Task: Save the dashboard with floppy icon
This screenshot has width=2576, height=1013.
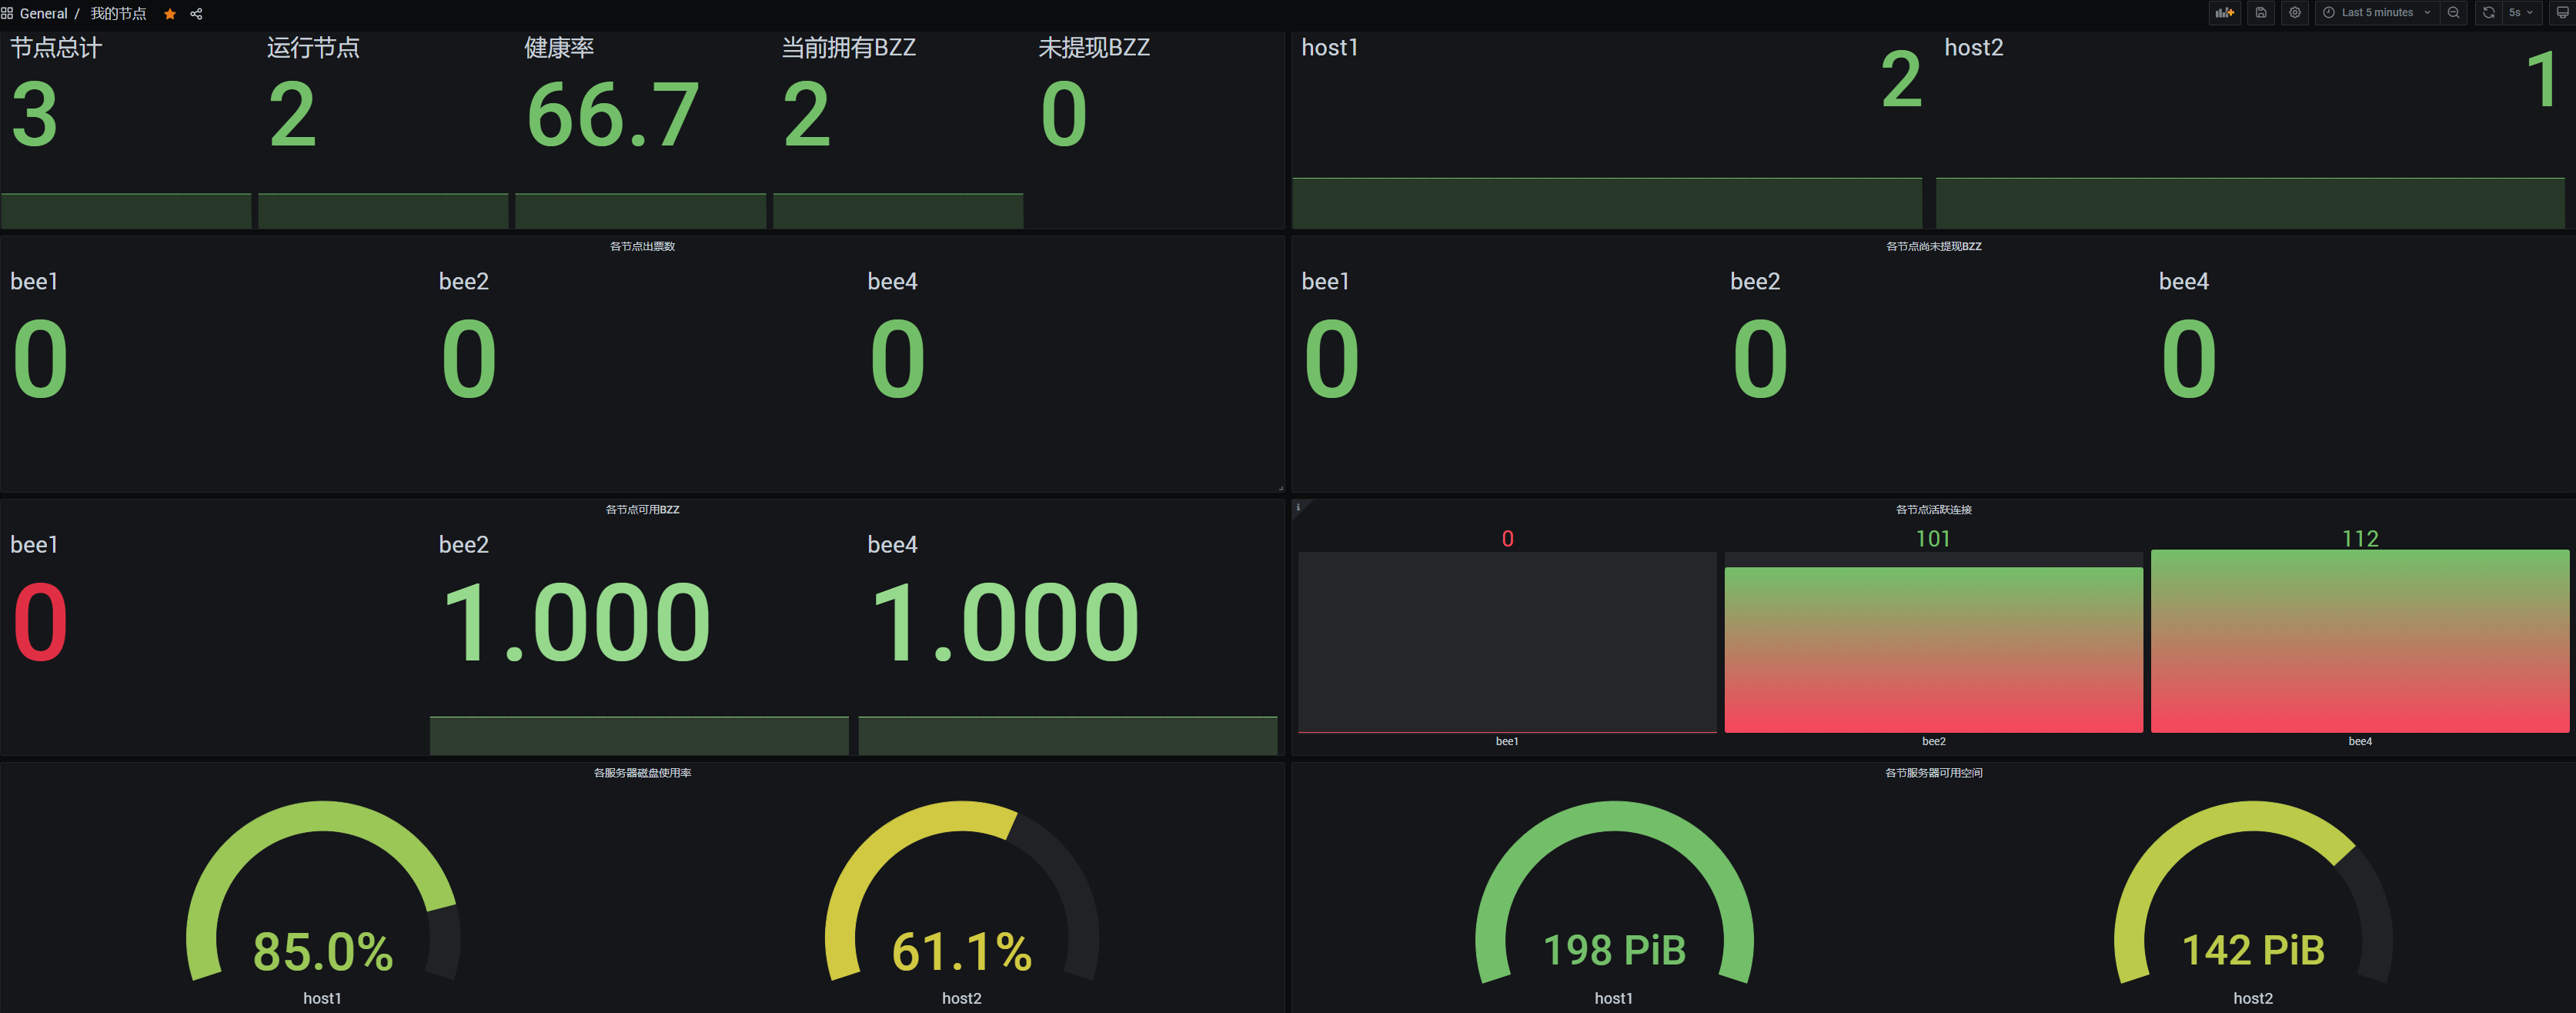Action: click(x=2260, y=13)
